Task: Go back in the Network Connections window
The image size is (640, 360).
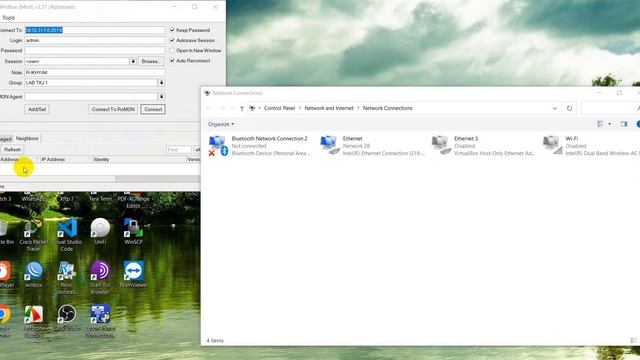Action: pyautogui.click(x=209, y=108)
